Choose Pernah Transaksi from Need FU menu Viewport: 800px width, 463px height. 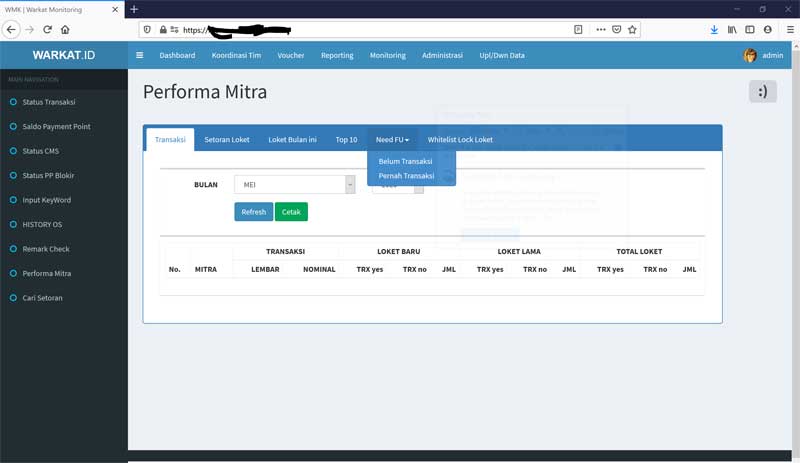[x=406, y=176]
